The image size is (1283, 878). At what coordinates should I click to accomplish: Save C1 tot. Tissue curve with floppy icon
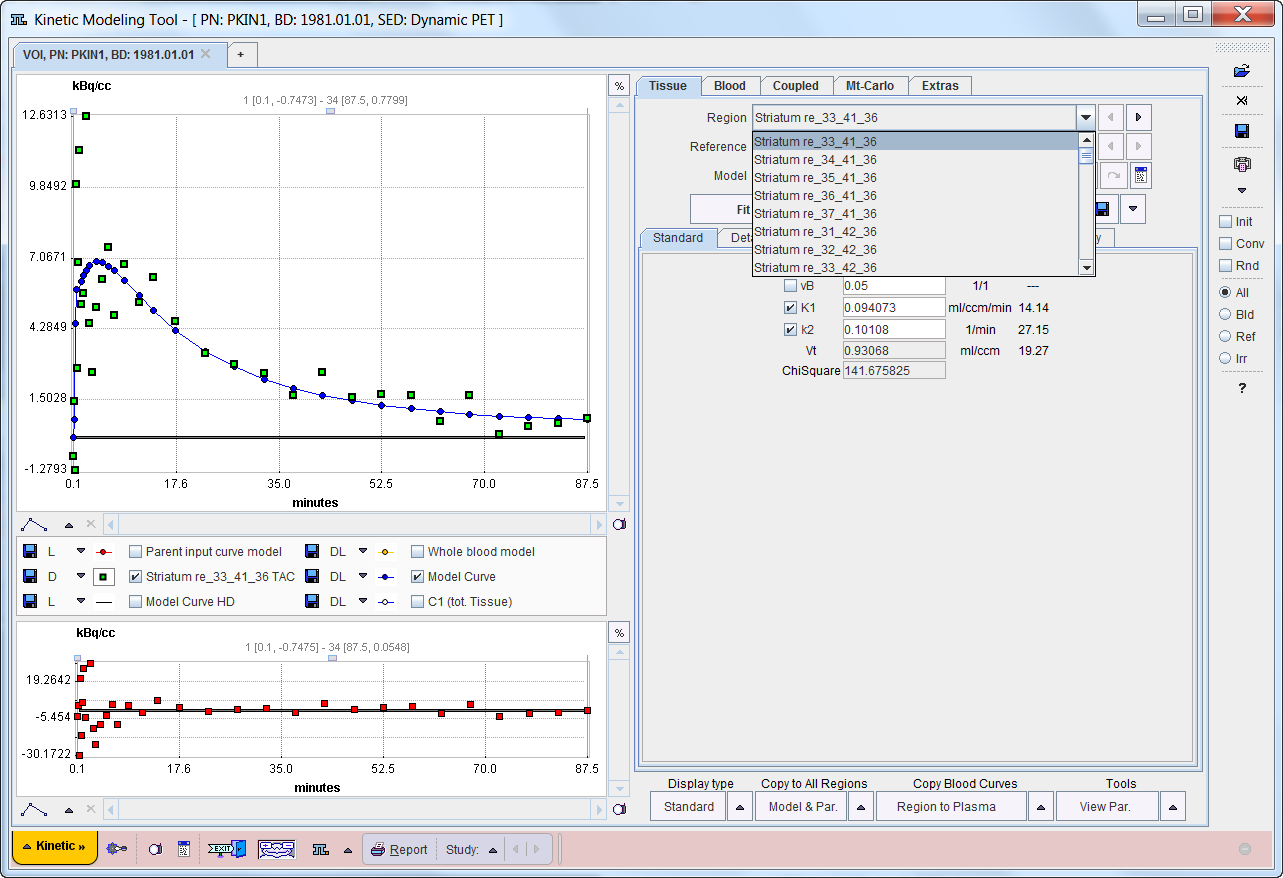312,601
